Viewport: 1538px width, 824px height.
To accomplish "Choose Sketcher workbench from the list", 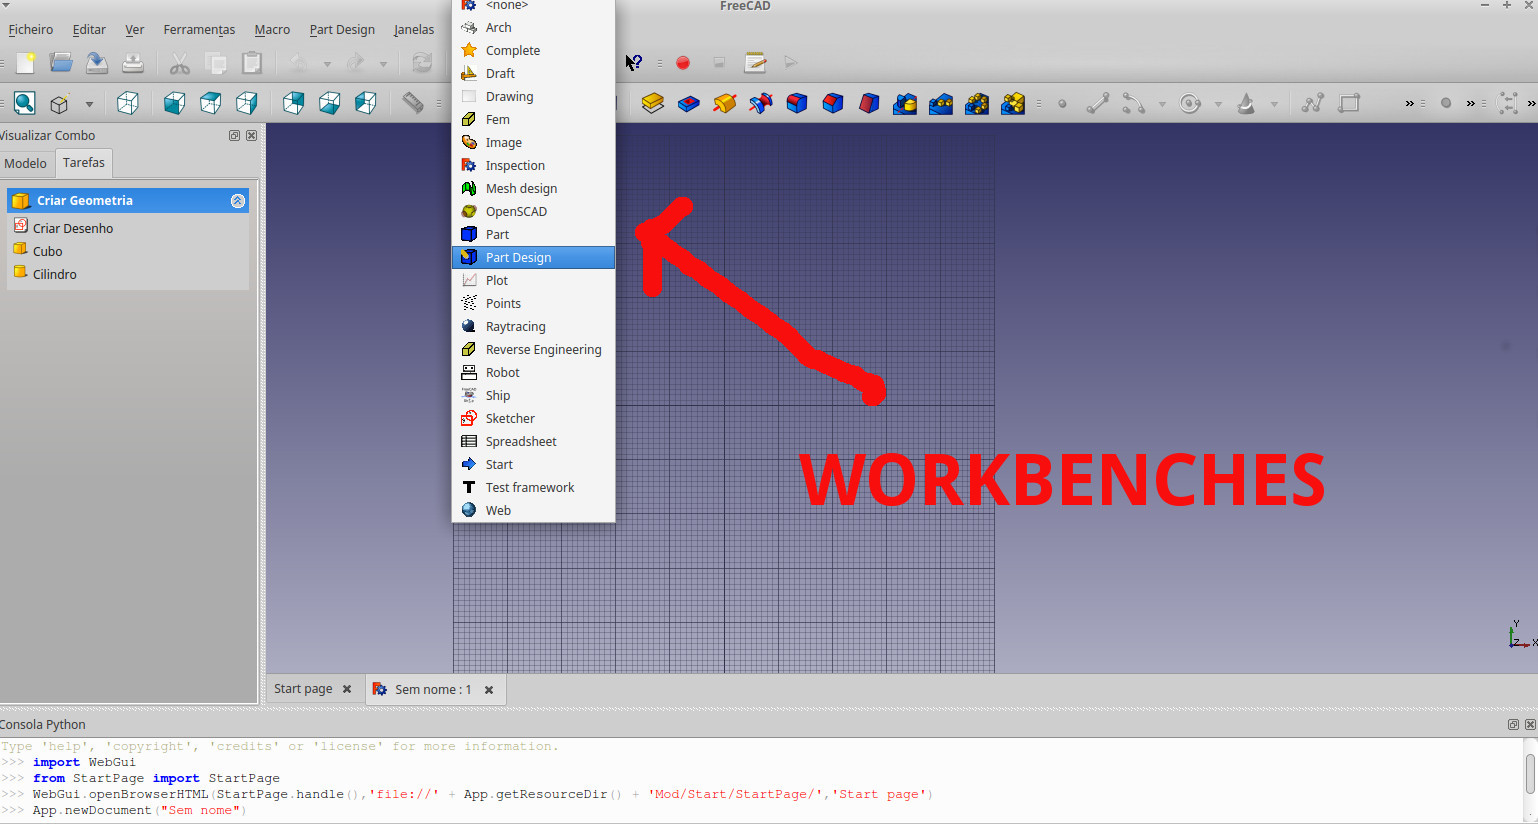I will coord(533,419).
